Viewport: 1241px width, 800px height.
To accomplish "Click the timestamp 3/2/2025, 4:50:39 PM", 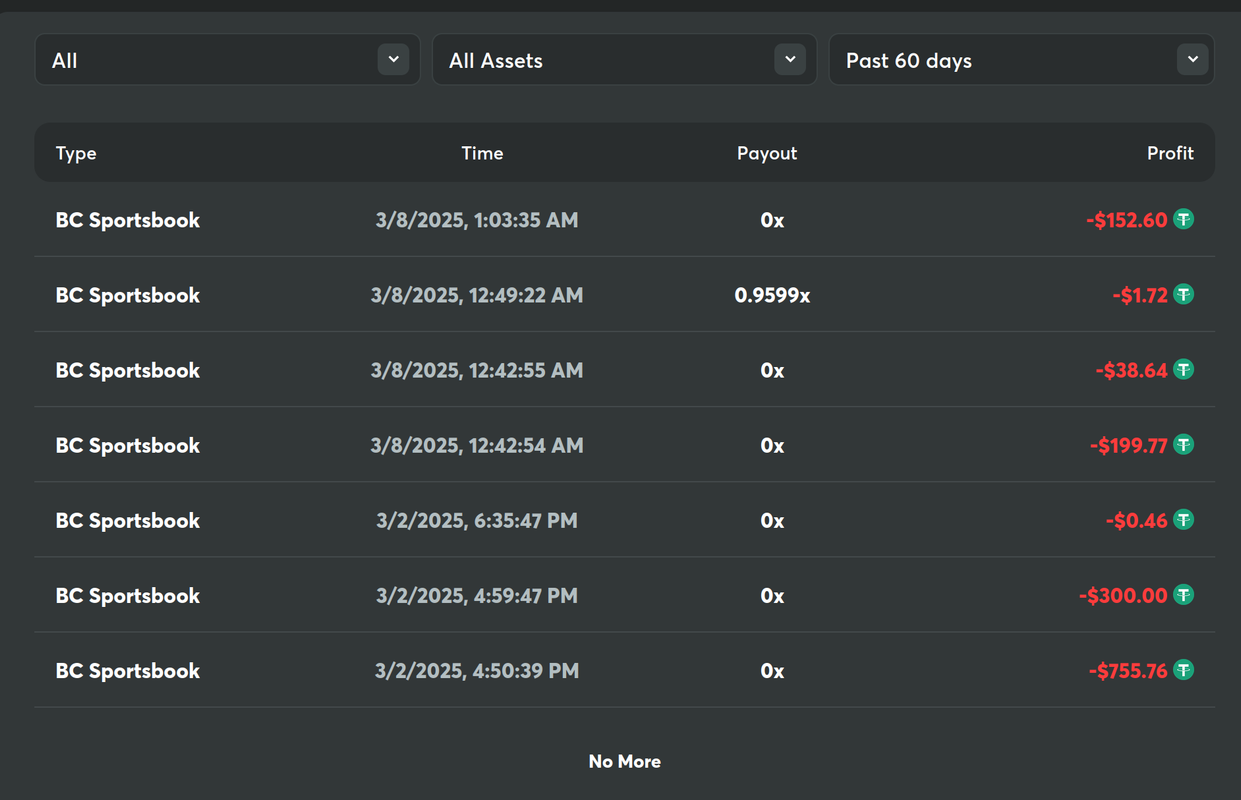I will pos(477,670).
